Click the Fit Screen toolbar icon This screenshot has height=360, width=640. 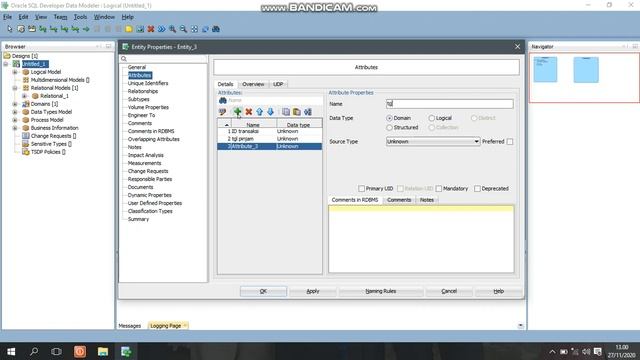[x=194, y=29]
